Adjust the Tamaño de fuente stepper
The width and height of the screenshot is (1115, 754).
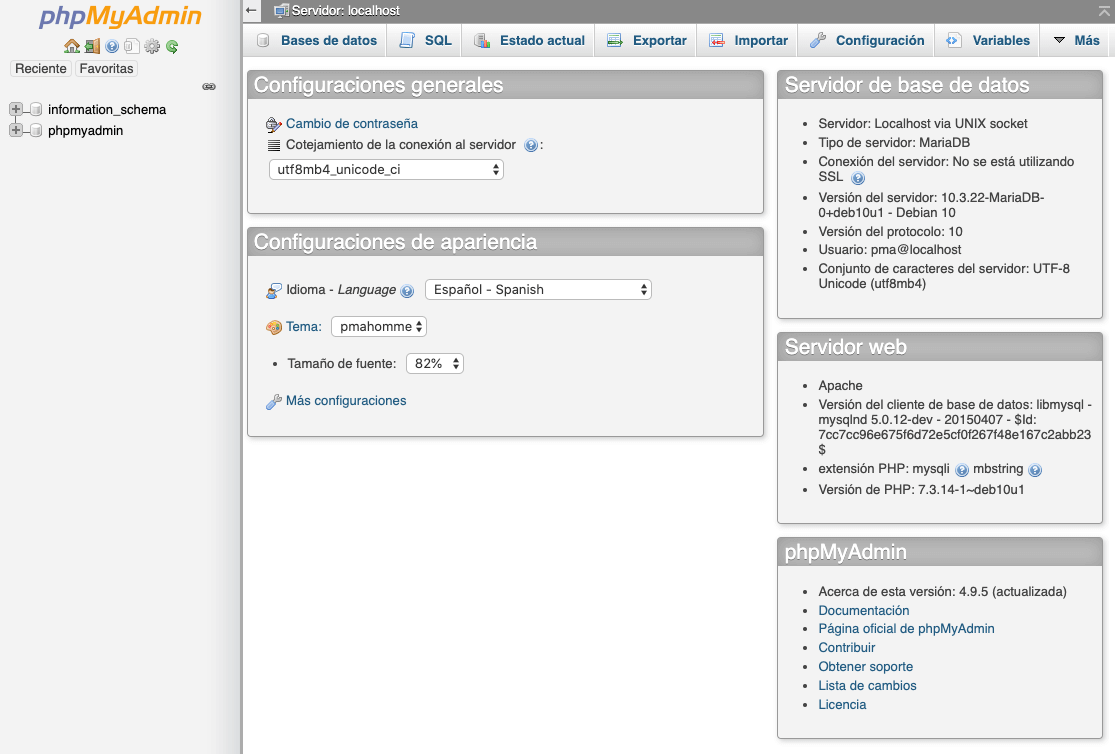point(434,363)
